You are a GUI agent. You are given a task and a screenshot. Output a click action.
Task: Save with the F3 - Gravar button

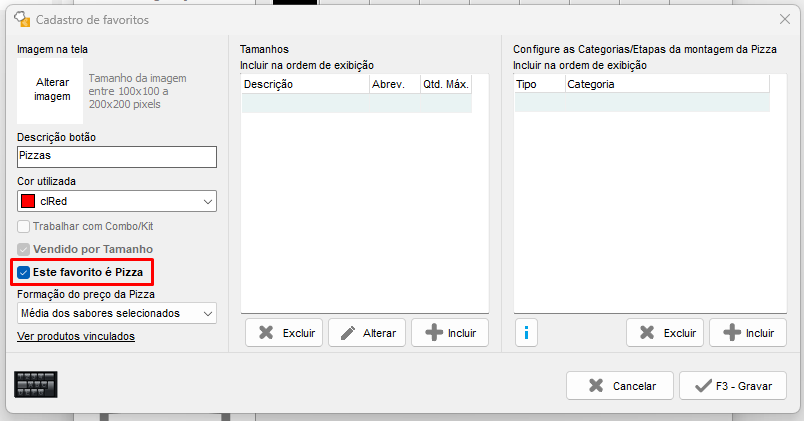coord(732,385)
